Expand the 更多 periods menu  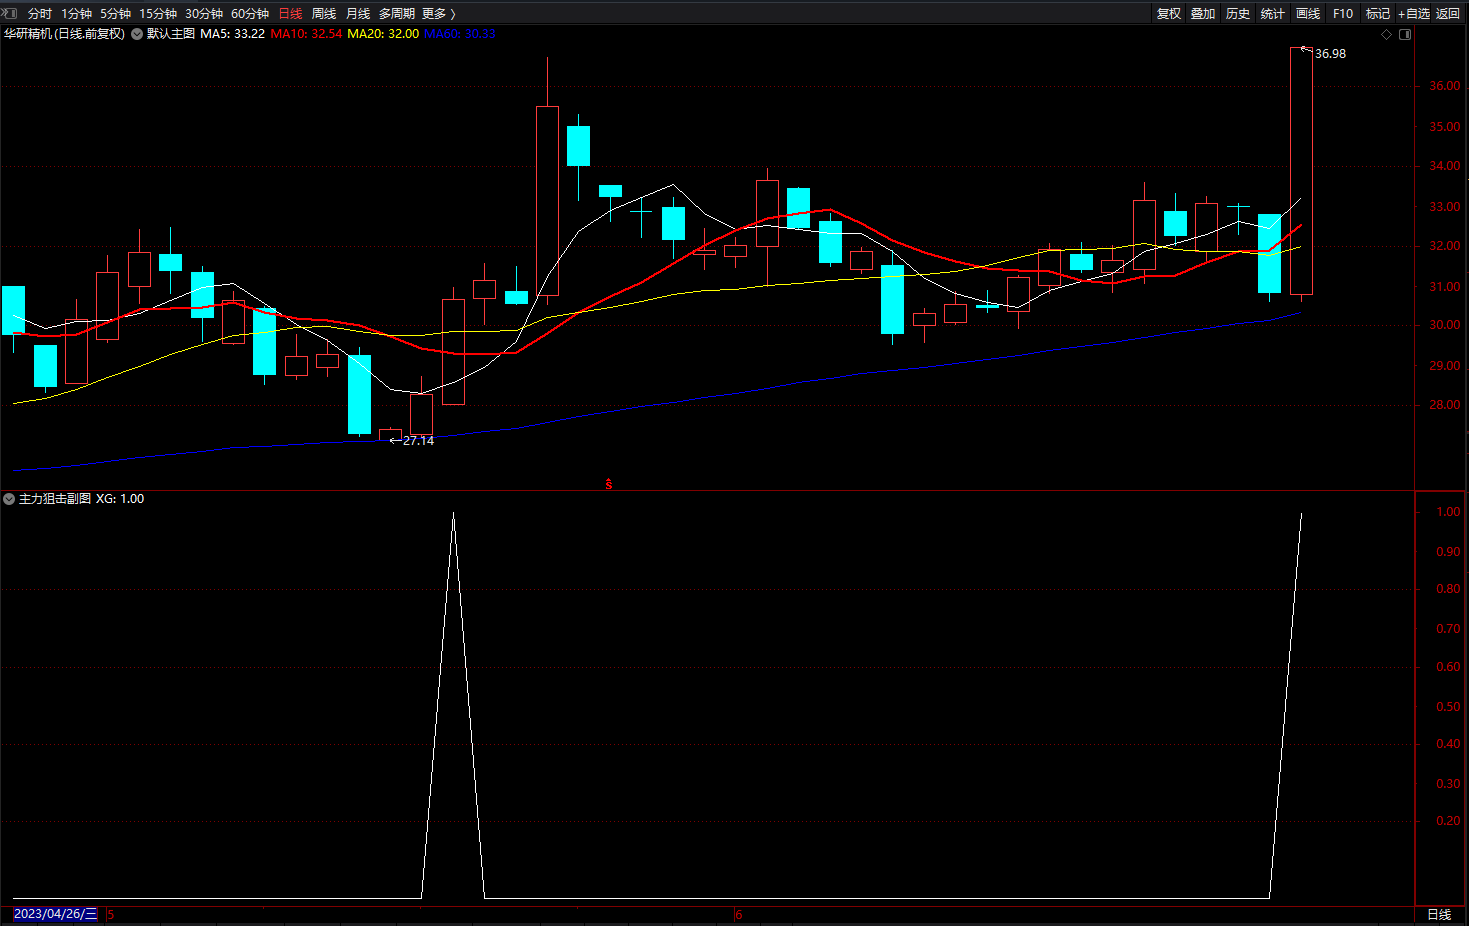tap(438, 13)
